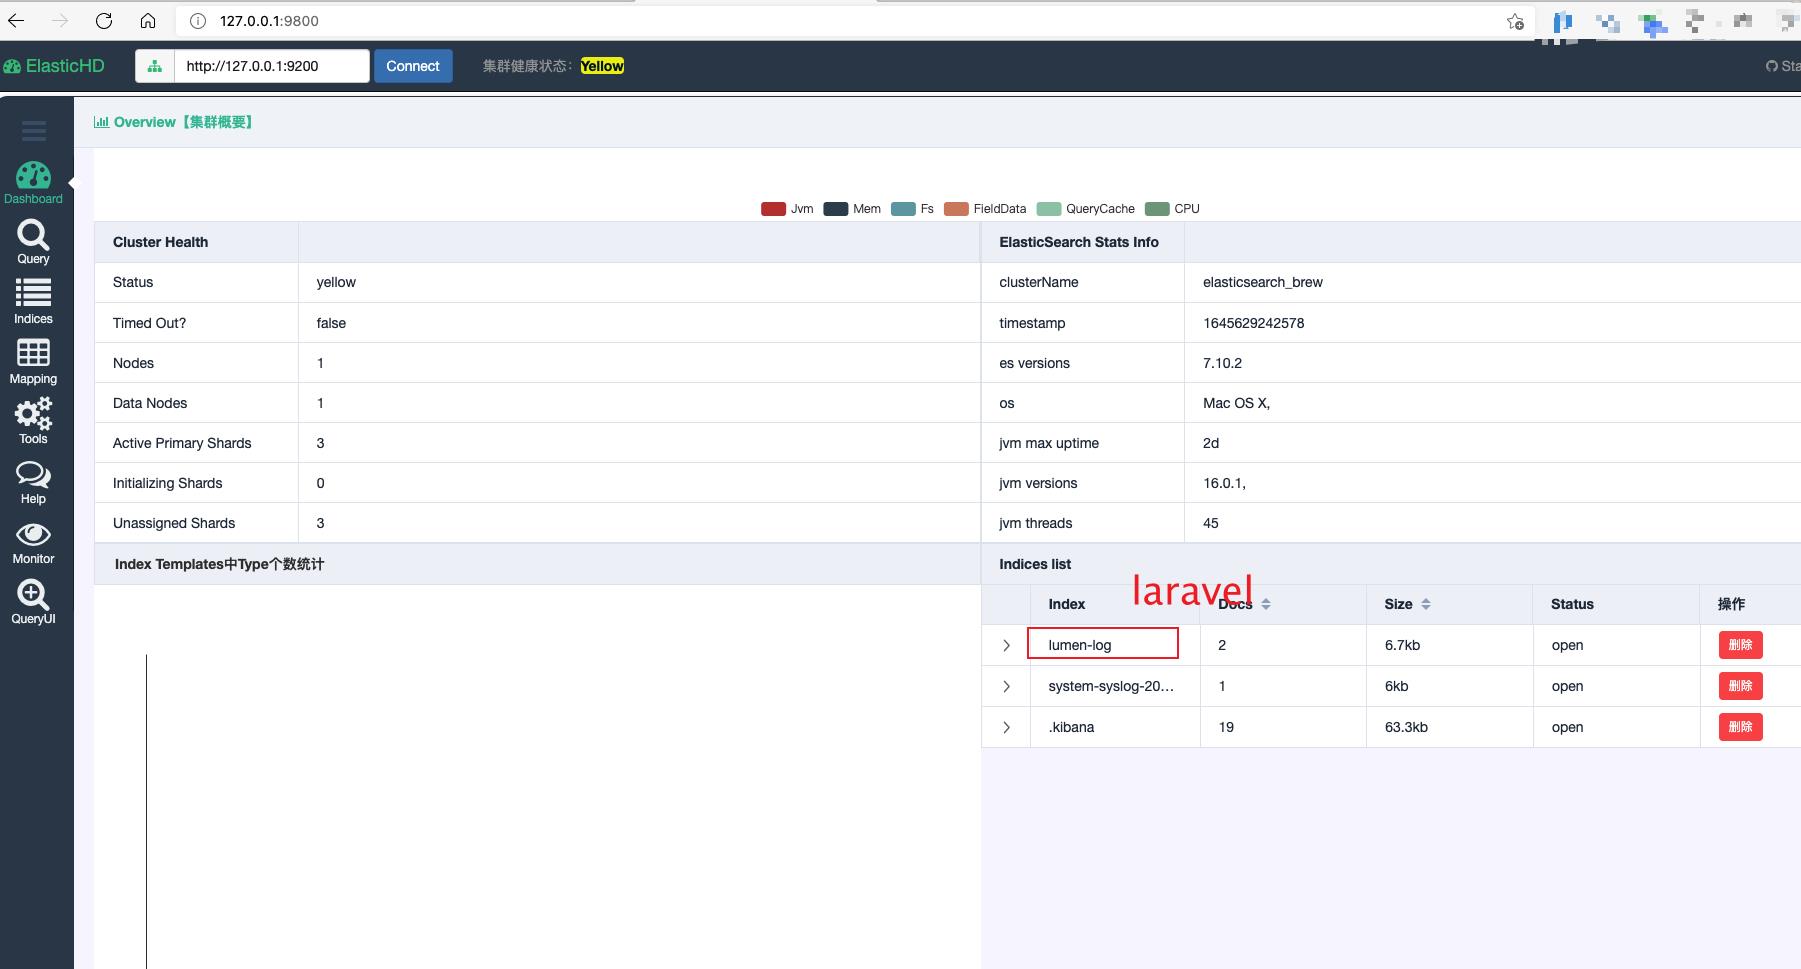Delete the system-syslog index

point(1740,686)
